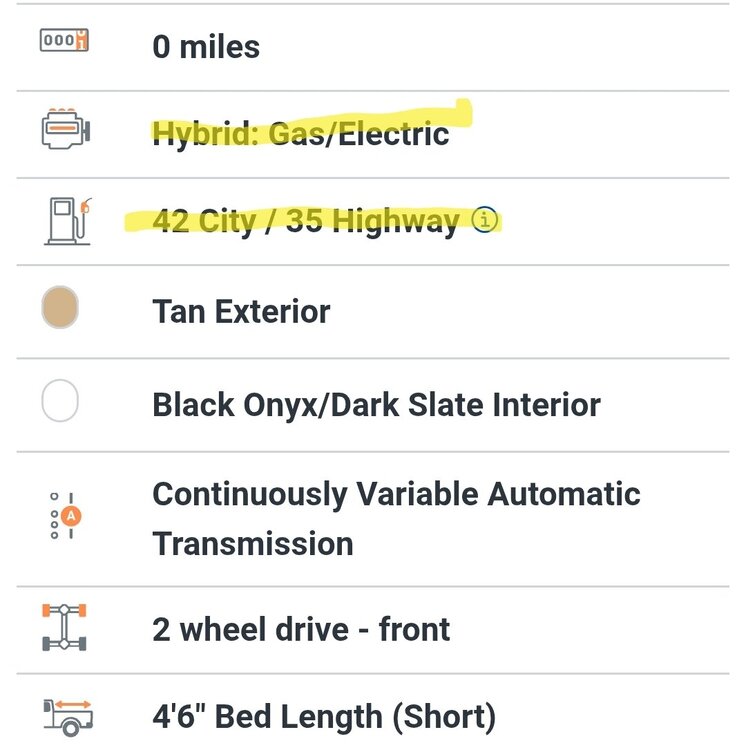Screen dimensions: 746x750
Task: Click the 42 City mileage text
Action: (205, 221)
